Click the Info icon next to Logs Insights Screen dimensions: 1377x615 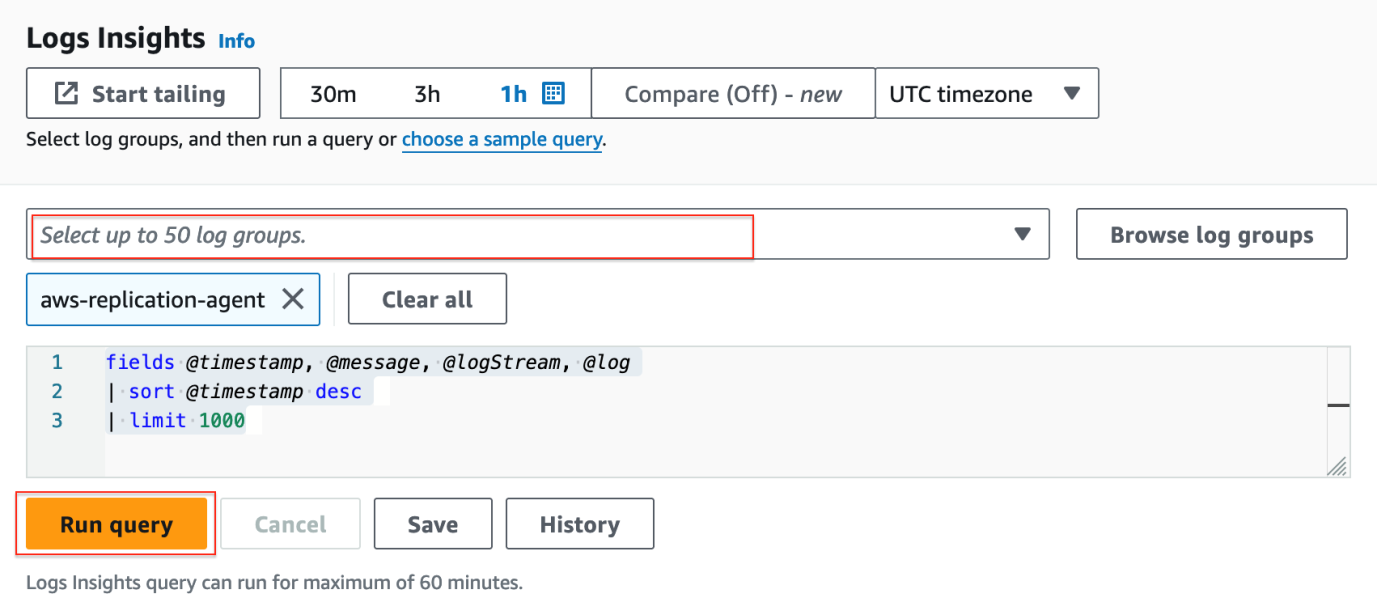tap(236, 41)
